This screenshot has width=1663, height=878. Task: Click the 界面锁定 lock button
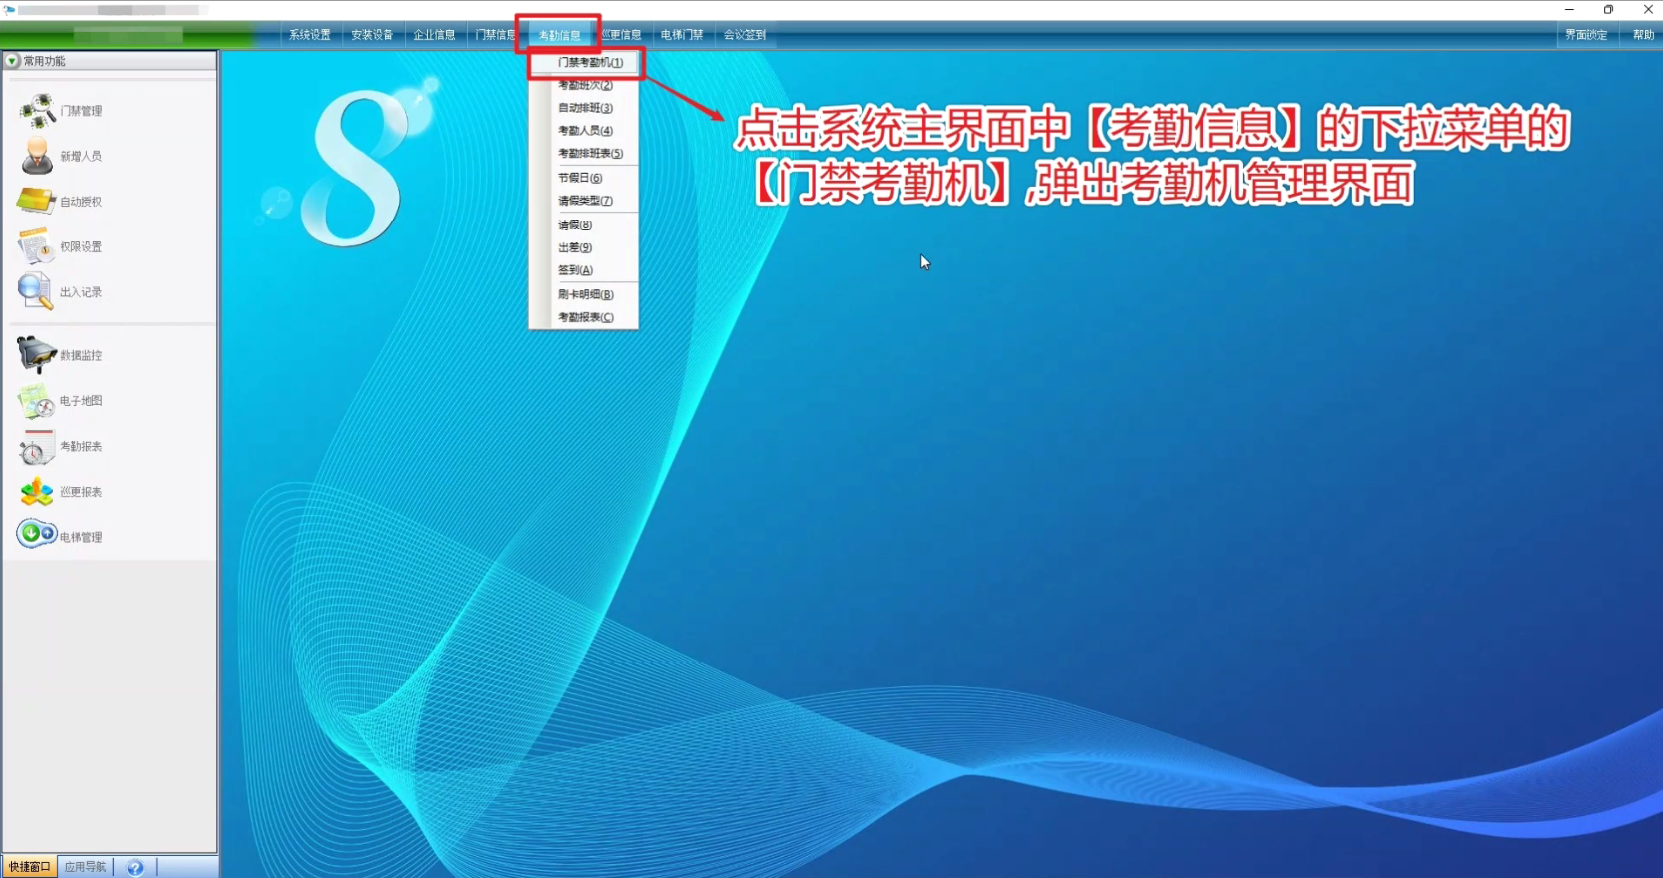(x=1586, y=35)
